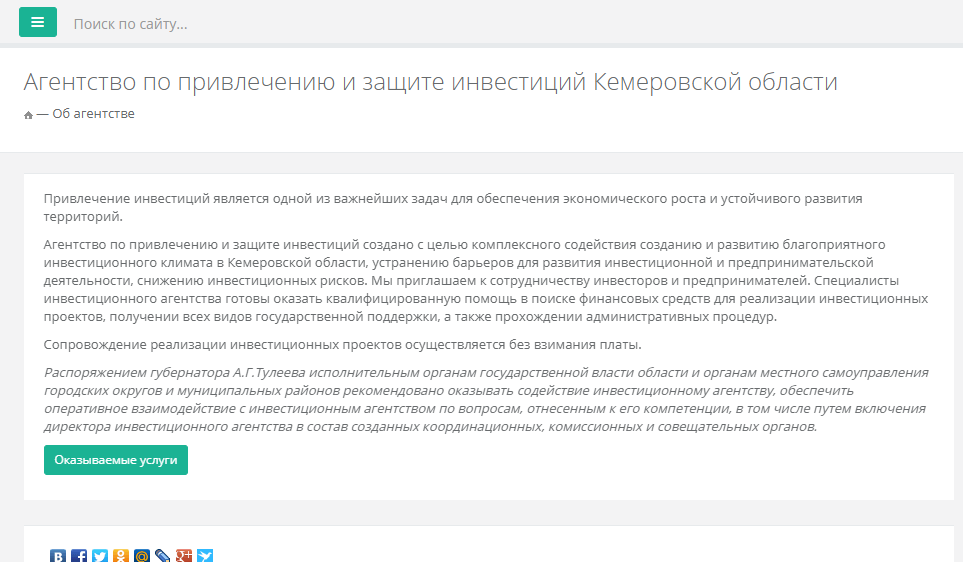Viewport: 963px width, 562px height.
Task: Share page on Google Plus
Action: click(184, 556)
